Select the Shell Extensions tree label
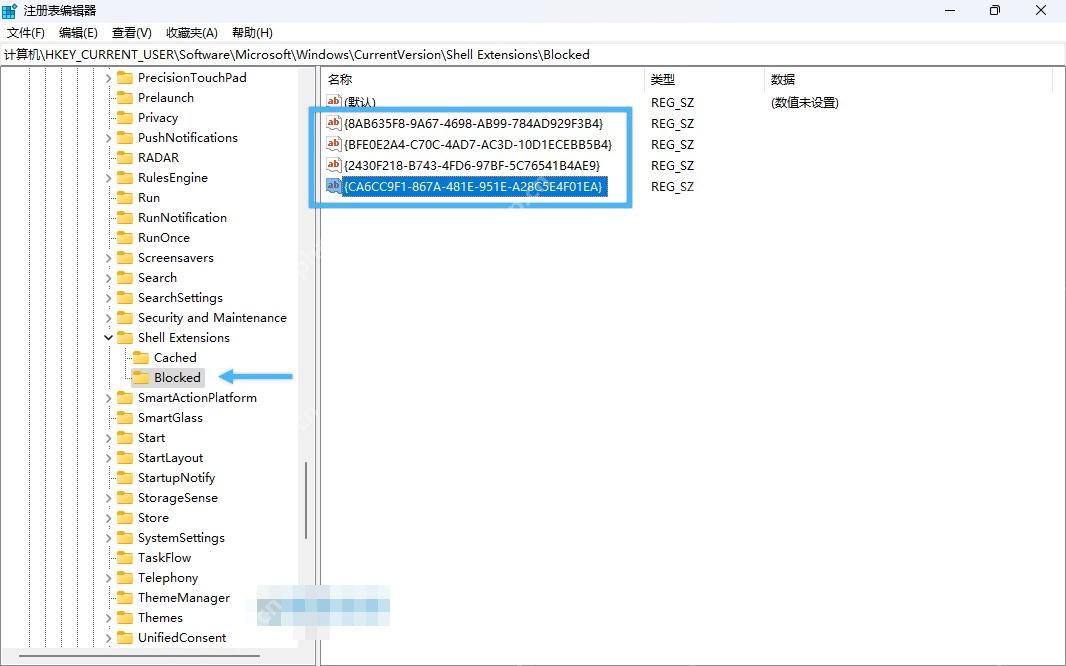This screenshot has height=666, width=1066. coord(184,338)
